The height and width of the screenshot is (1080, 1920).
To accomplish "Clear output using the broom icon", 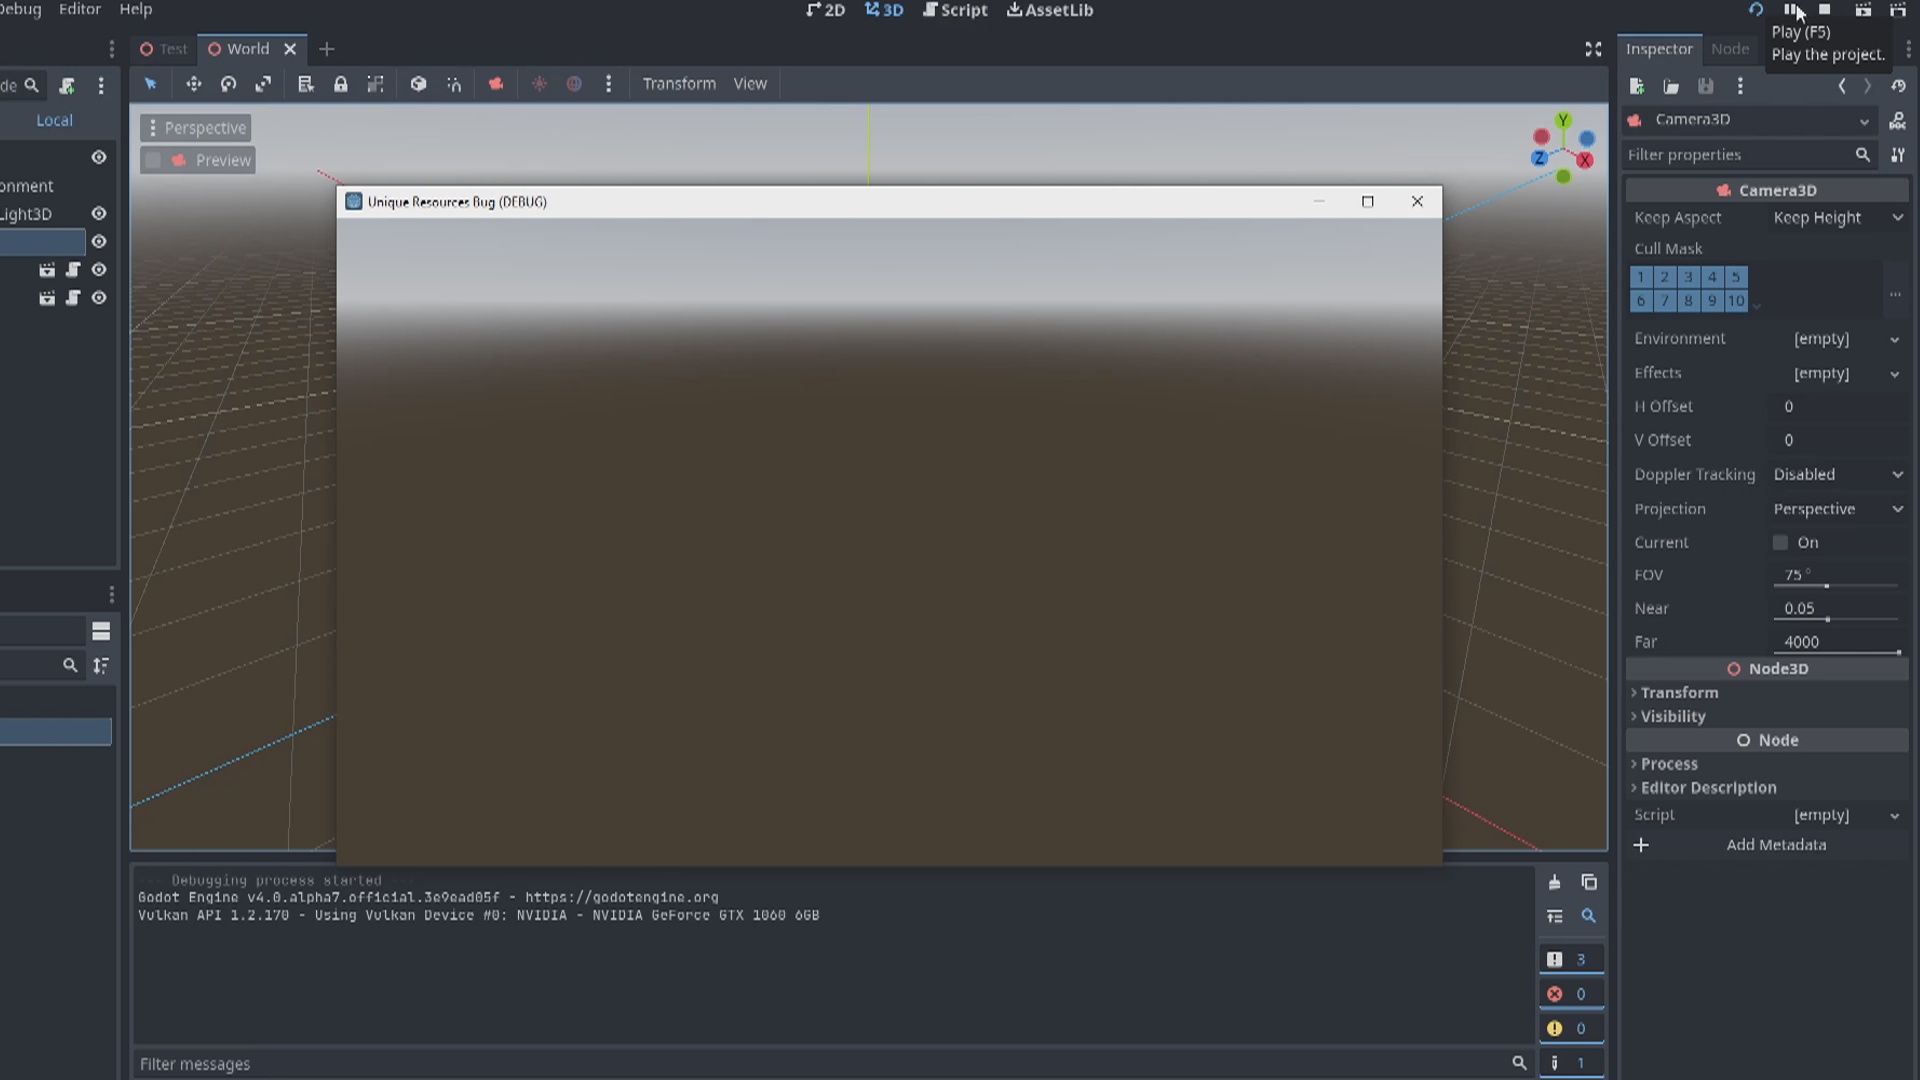I will tap(1555, 882).
